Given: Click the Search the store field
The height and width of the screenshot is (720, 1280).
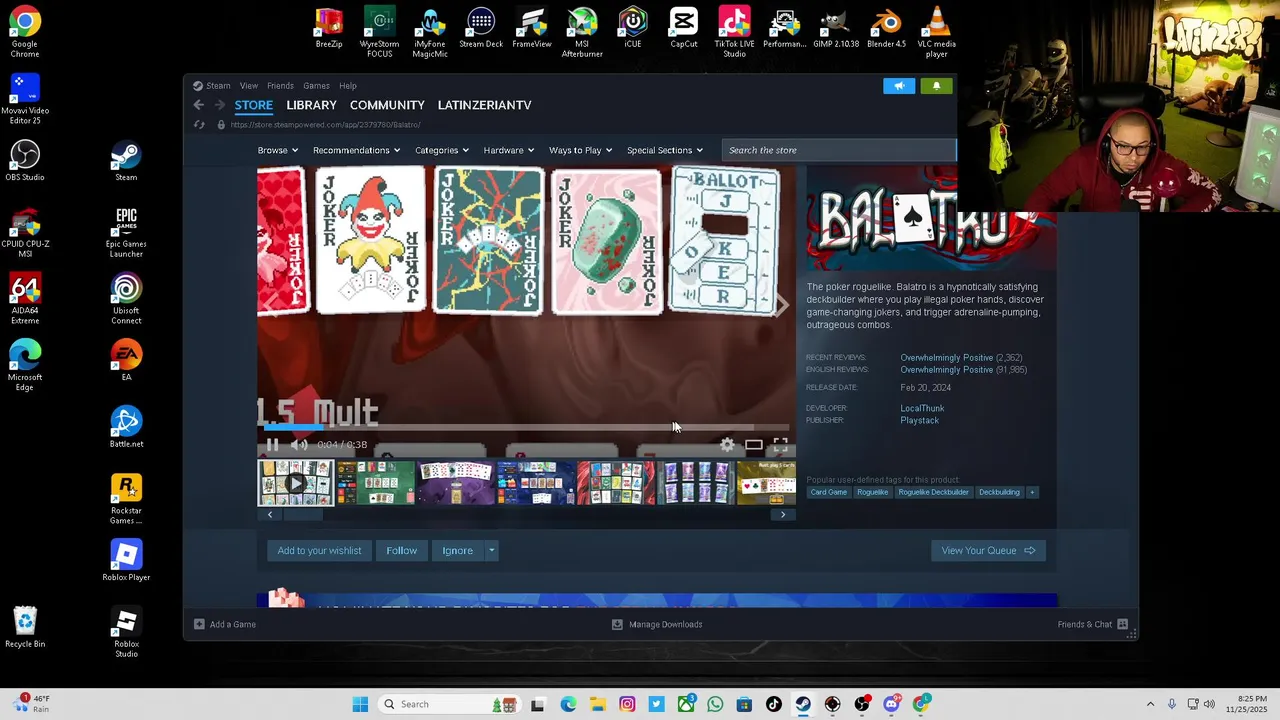Looking at the screenshot, I should (838, 150).
